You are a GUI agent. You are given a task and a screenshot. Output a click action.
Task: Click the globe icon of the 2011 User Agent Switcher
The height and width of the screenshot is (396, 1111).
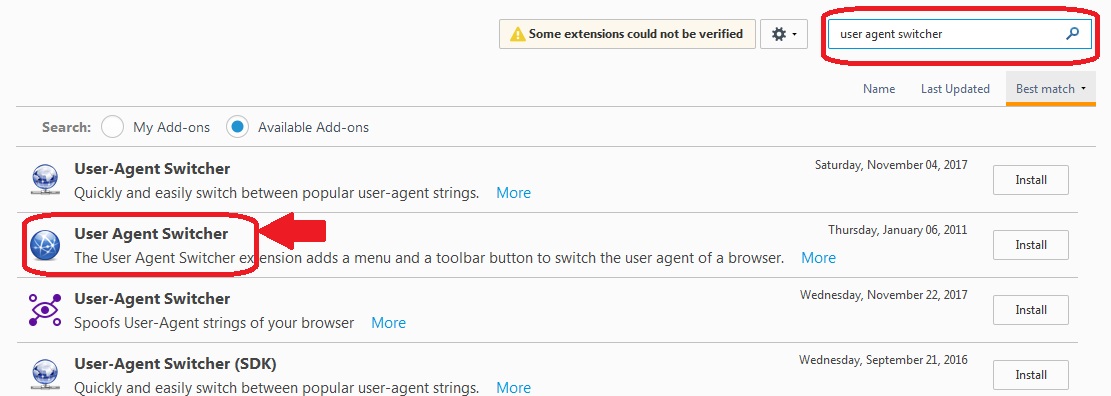(x=45, y=245)
